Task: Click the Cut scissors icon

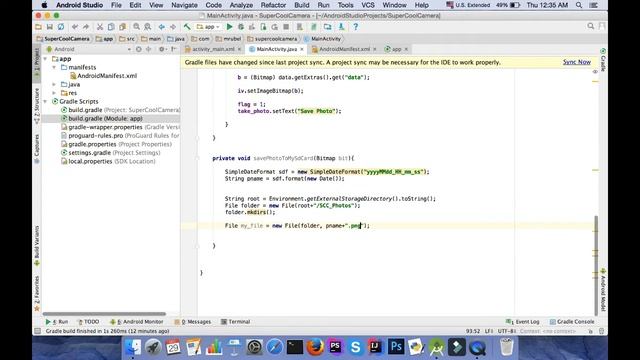Action: (100, 27)
